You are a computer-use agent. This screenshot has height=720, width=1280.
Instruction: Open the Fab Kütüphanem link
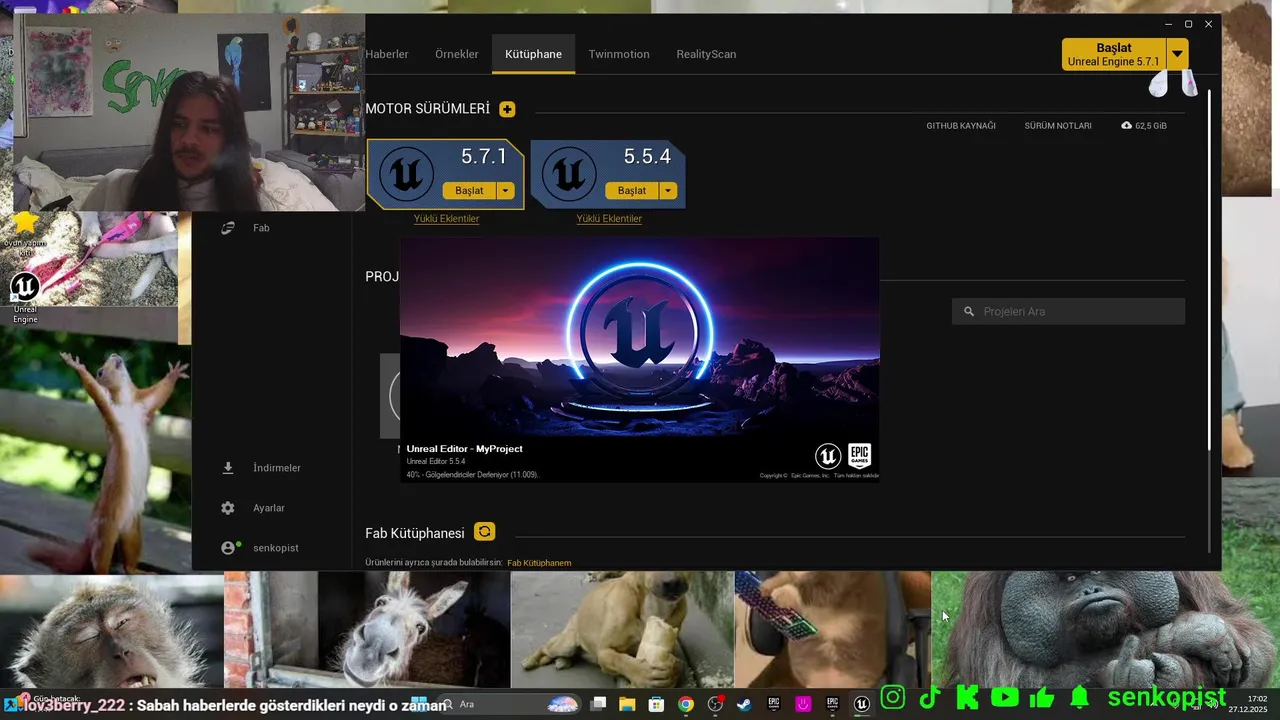(x=539, y=563)
